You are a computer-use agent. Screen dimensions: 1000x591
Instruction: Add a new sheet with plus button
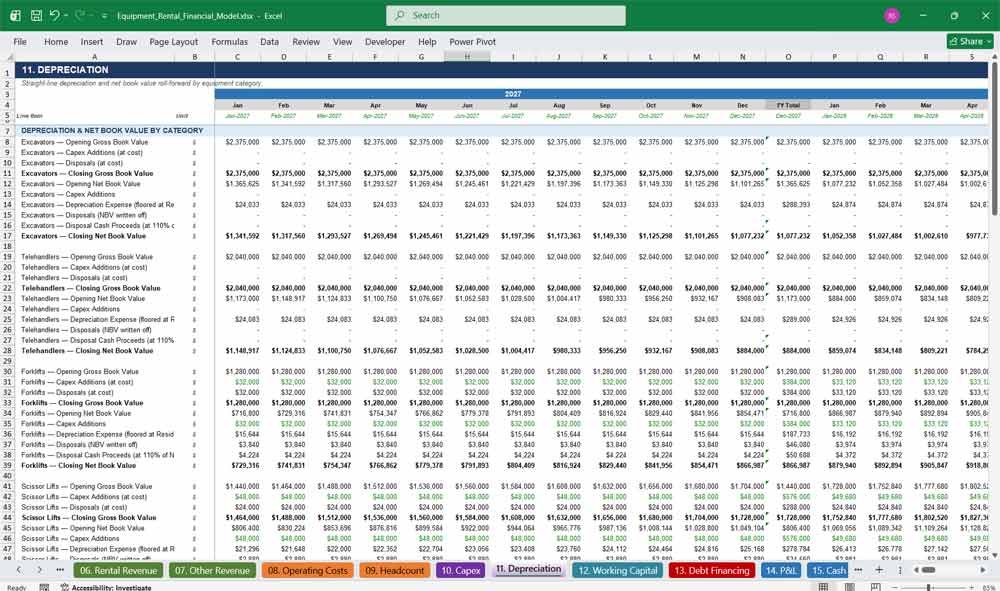tap(878, 570)
